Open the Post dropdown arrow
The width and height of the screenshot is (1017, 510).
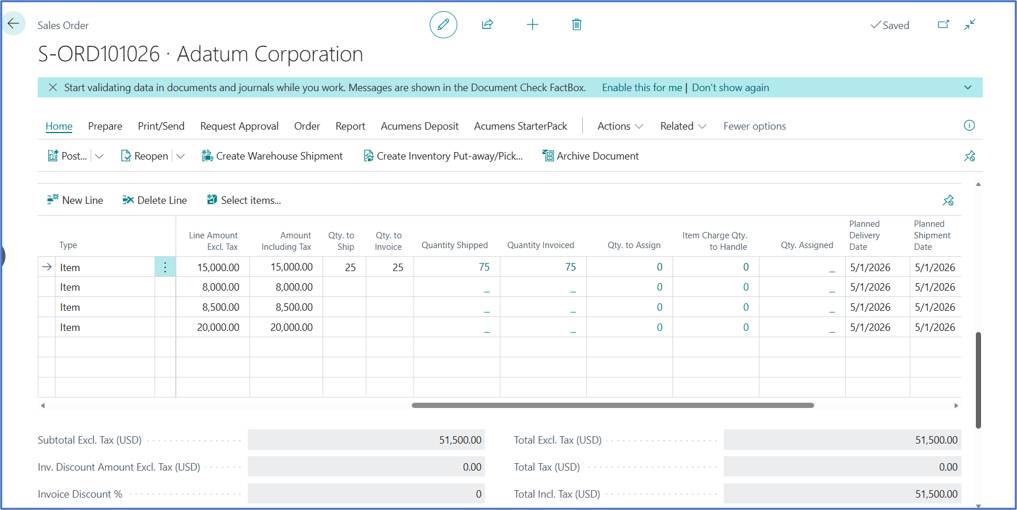pos(99,156)
